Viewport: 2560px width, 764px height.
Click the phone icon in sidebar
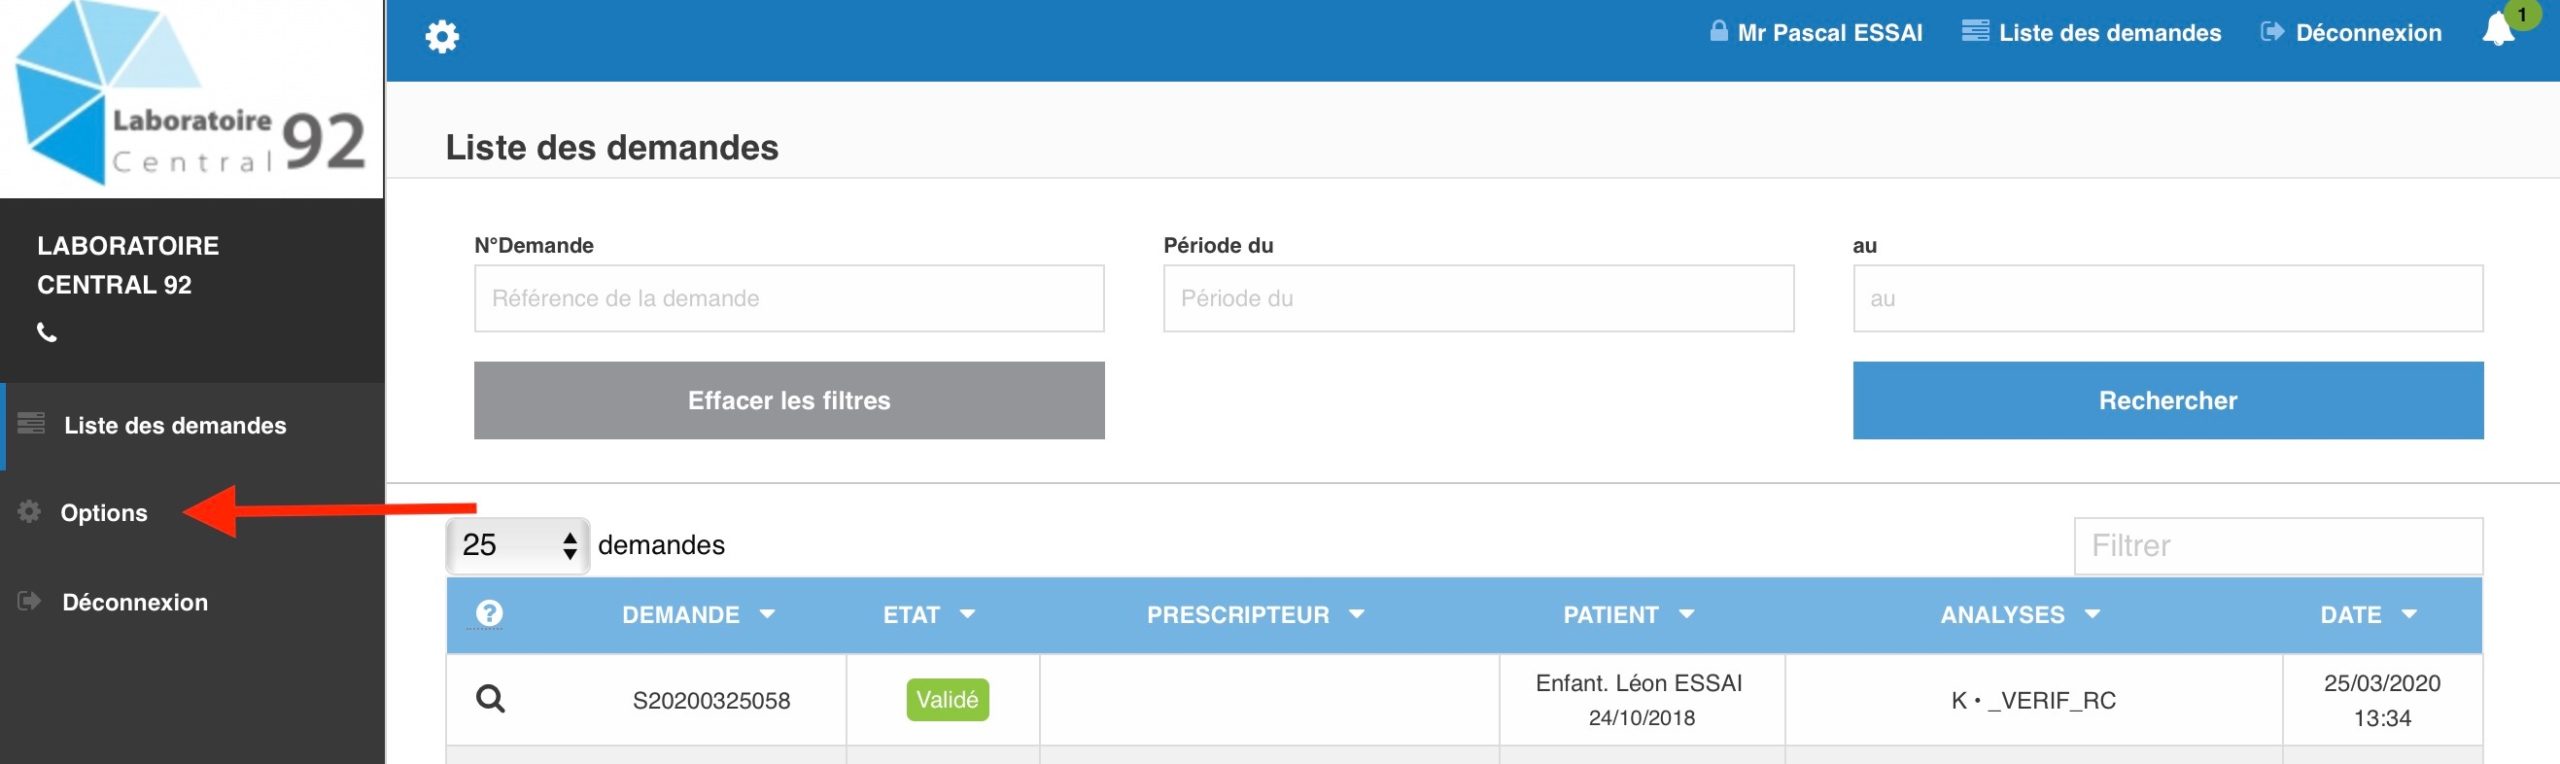pyautogui.click(x=47, y=332)
